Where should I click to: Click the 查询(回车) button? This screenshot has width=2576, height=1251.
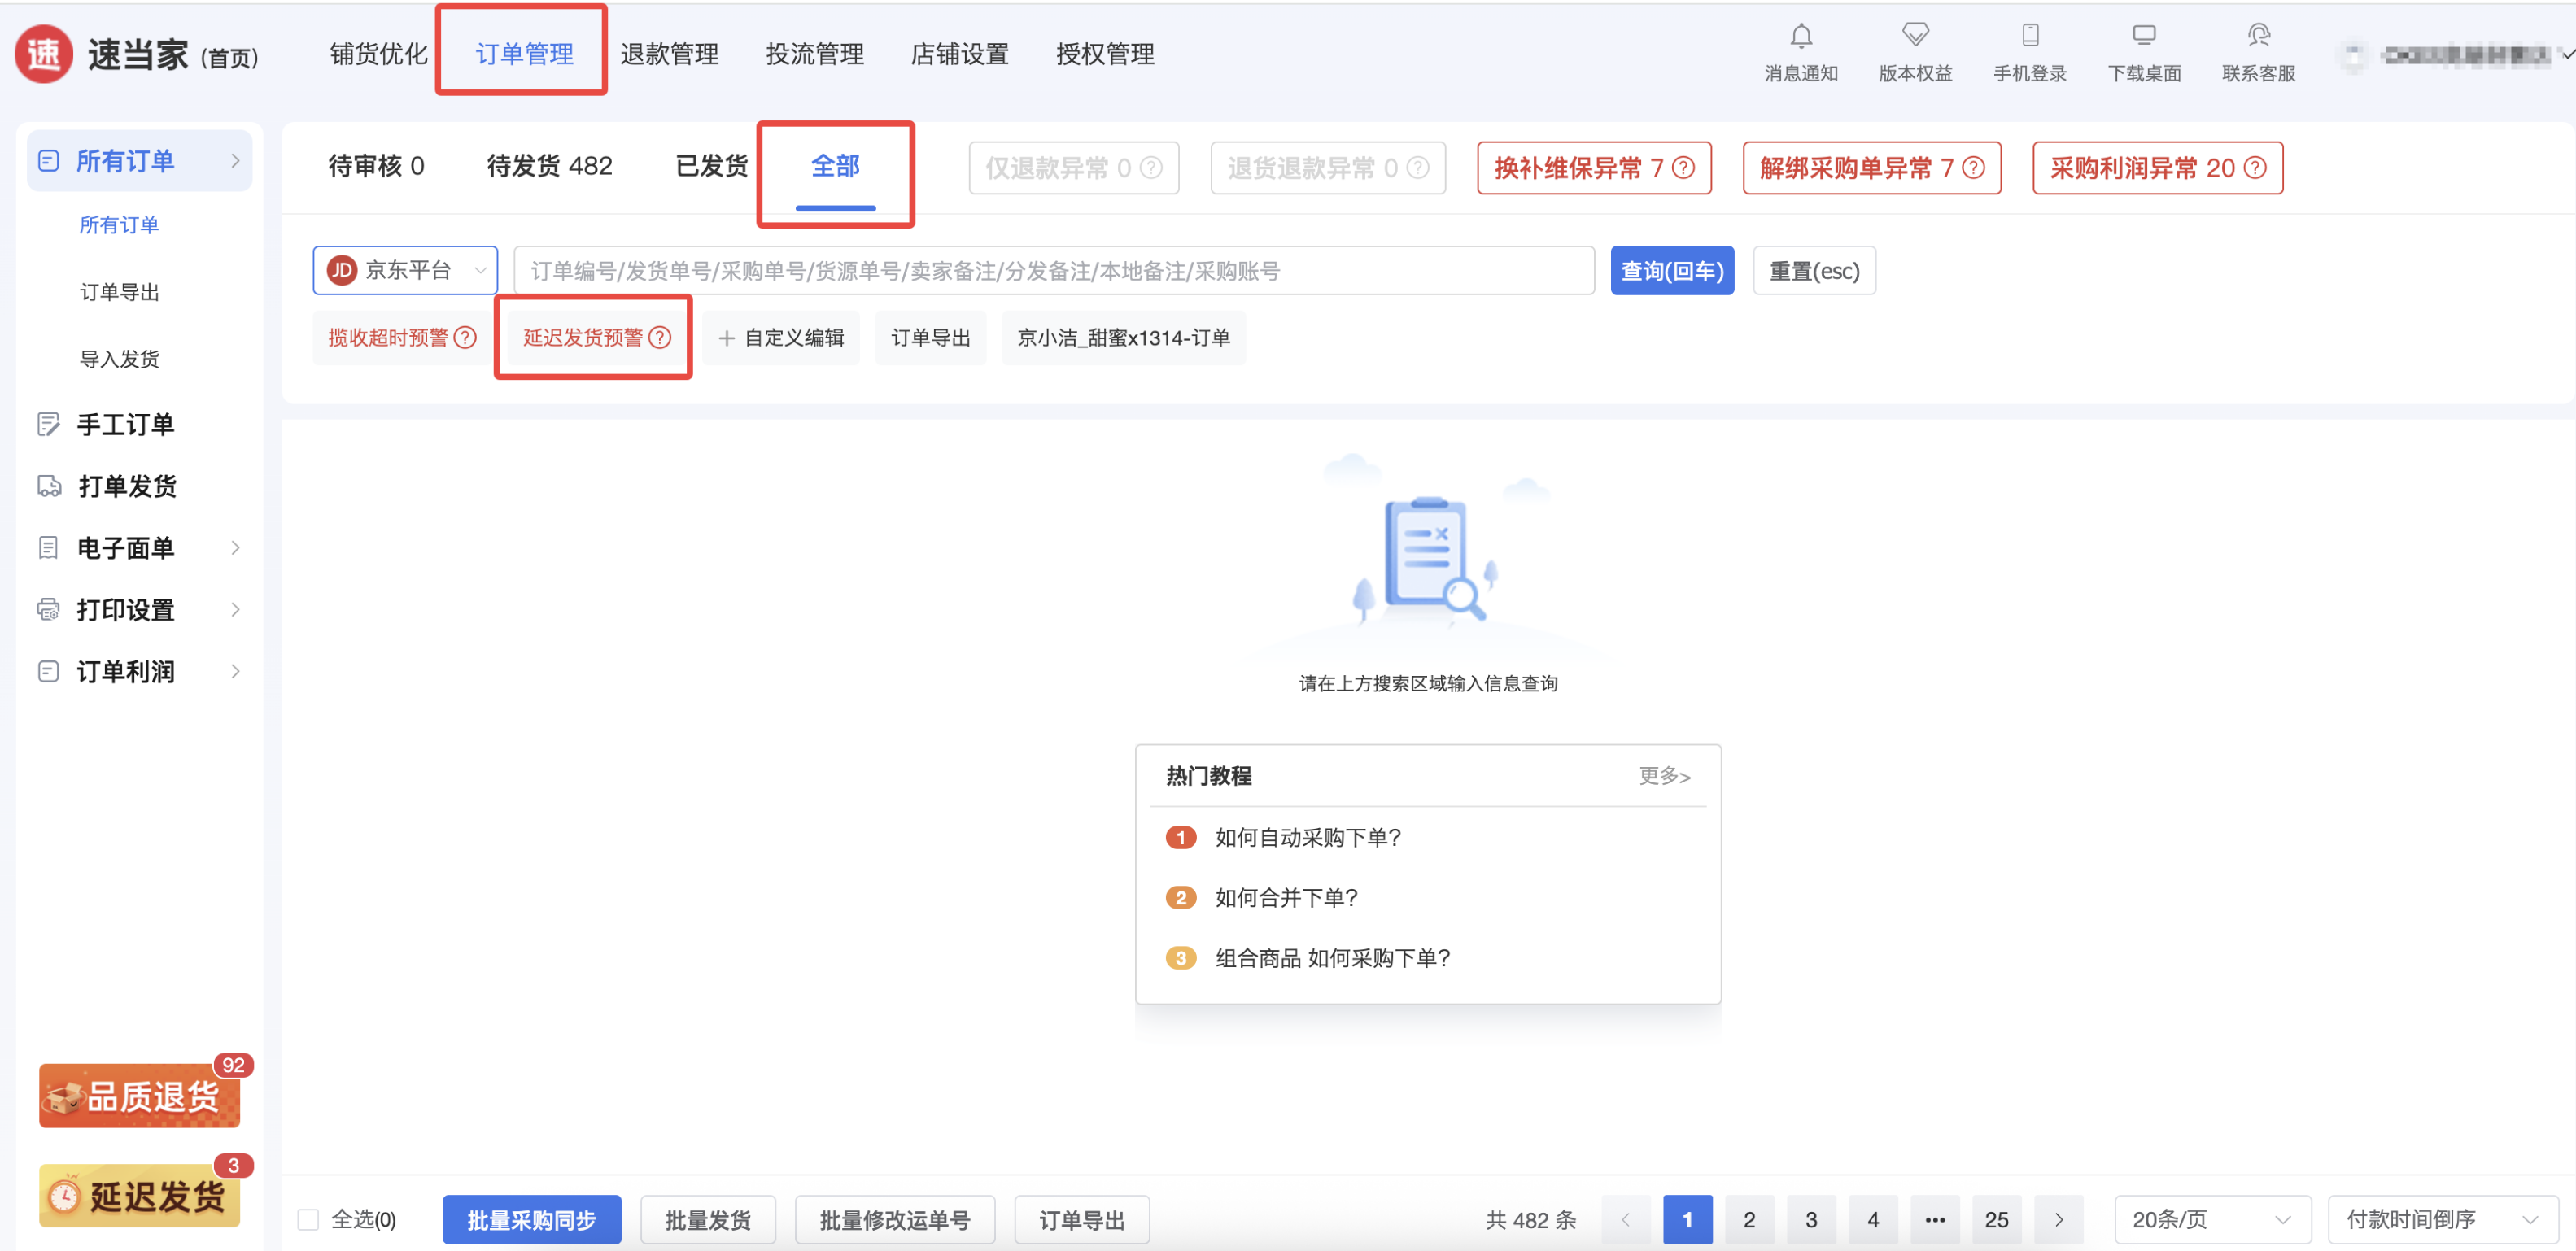pyautogui.click(x=1671, y=271)
